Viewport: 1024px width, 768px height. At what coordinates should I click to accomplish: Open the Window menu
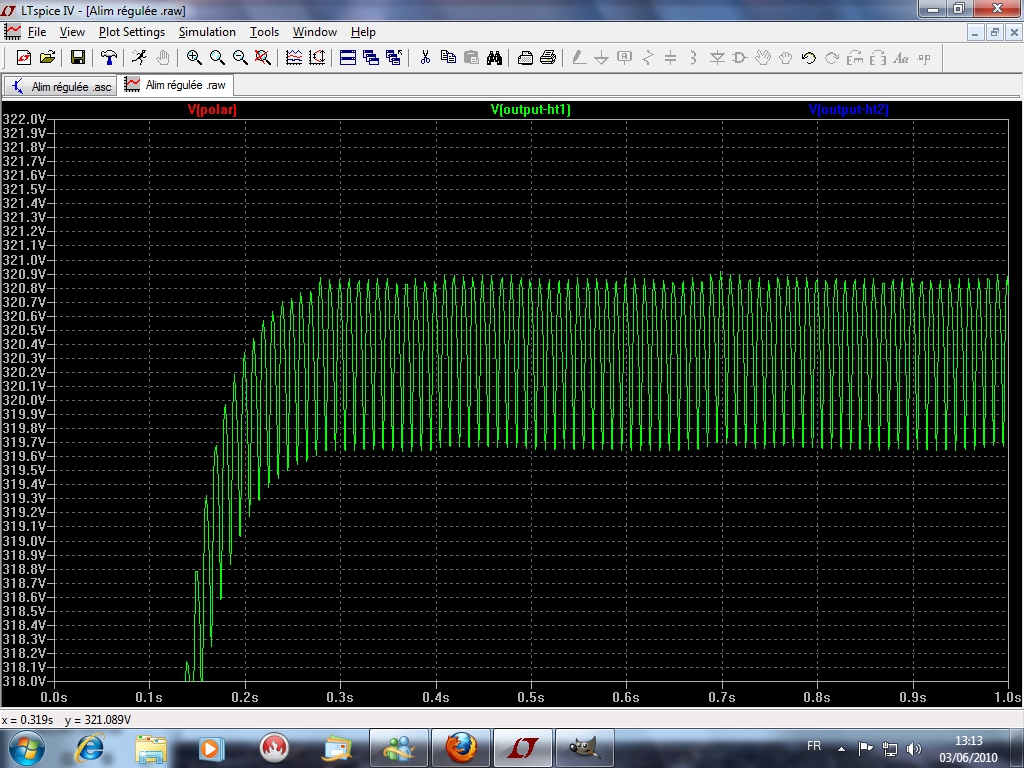314,31
